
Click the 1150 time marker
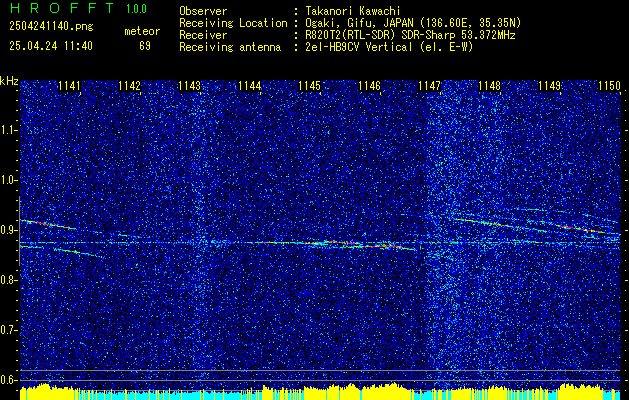point(609,85)
